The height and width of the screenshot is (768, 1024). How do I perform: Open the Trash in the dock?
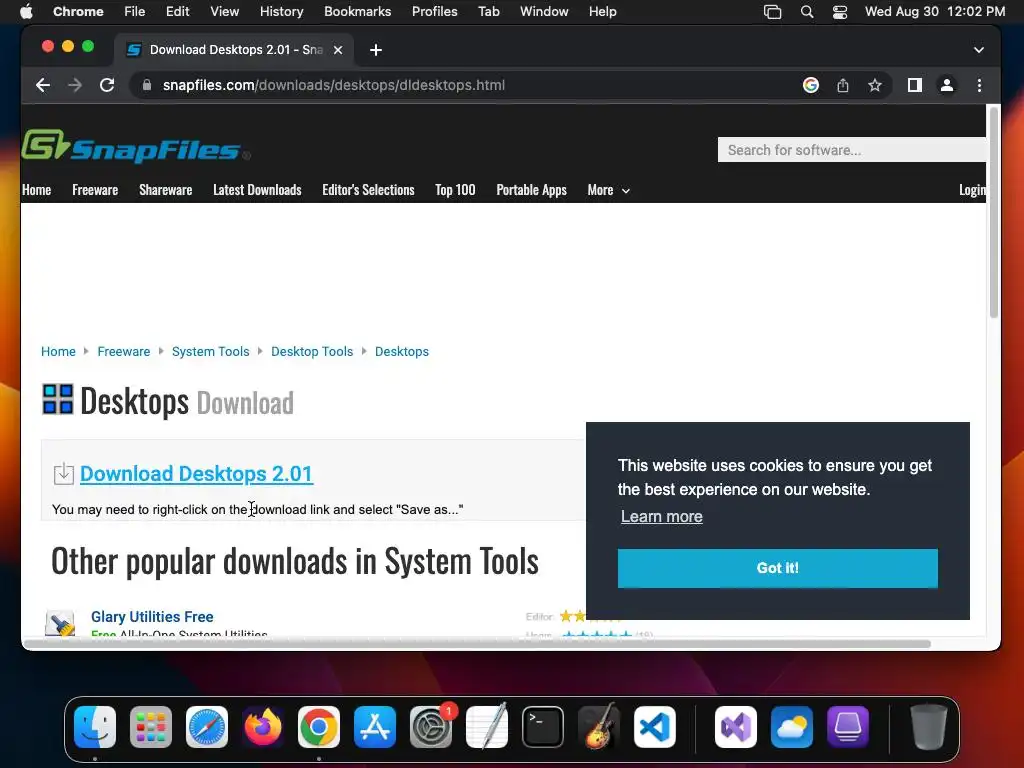pos(929,727)
